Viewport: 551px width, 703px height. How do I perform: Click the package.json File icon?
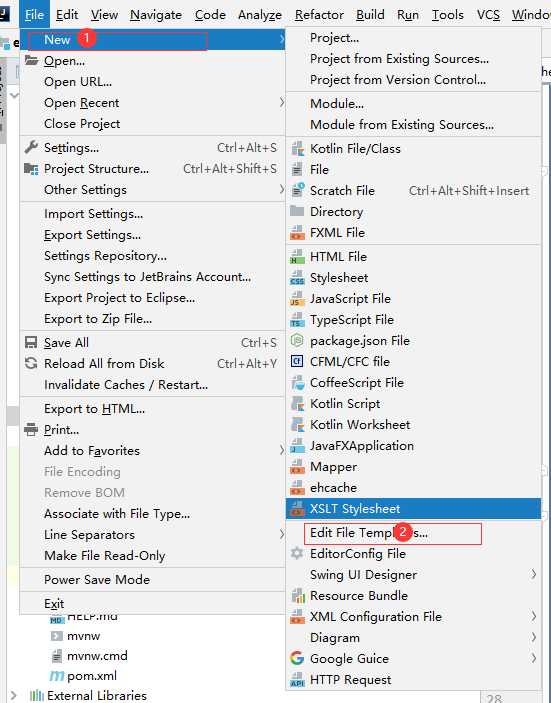pos(297,341)
